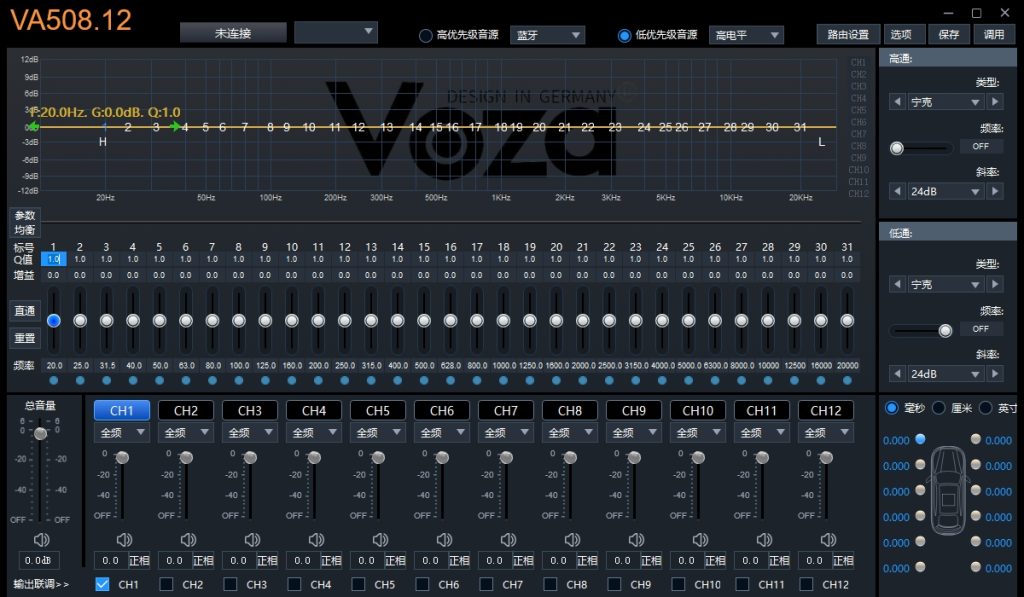Click the blue dot under 1000.0 frequency
The image size is (1024, 597).
(x=503, y=380)
